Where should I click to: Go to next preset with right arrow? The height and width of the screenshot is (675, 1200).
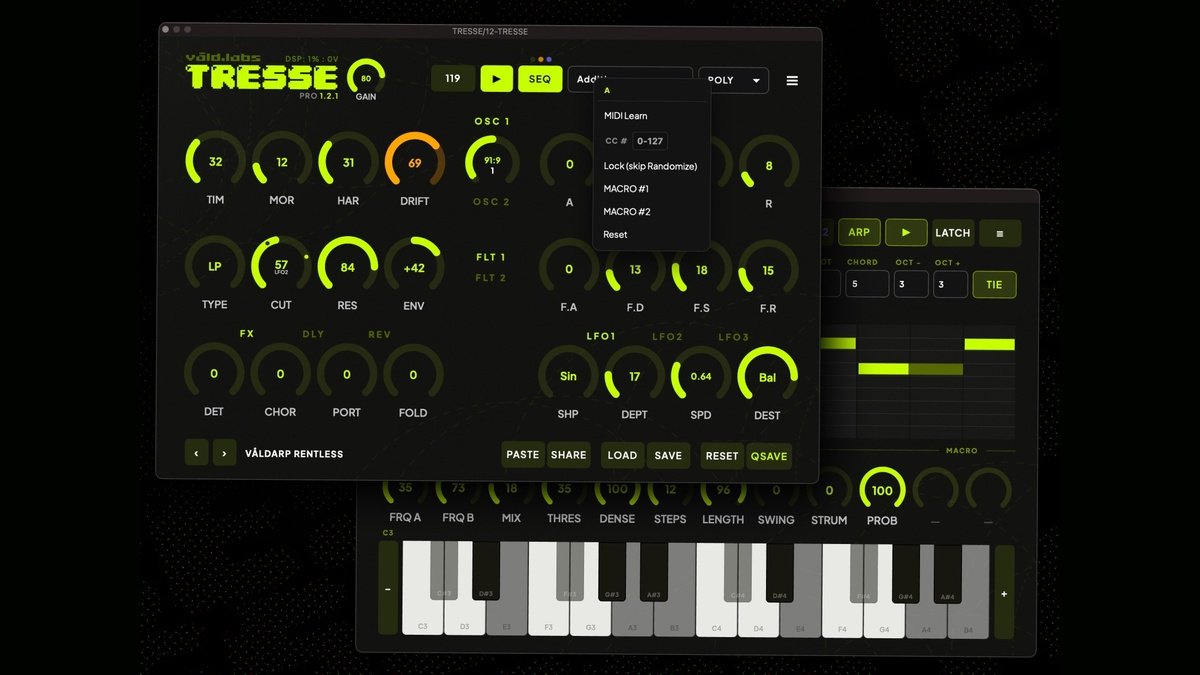coord(225,453)
